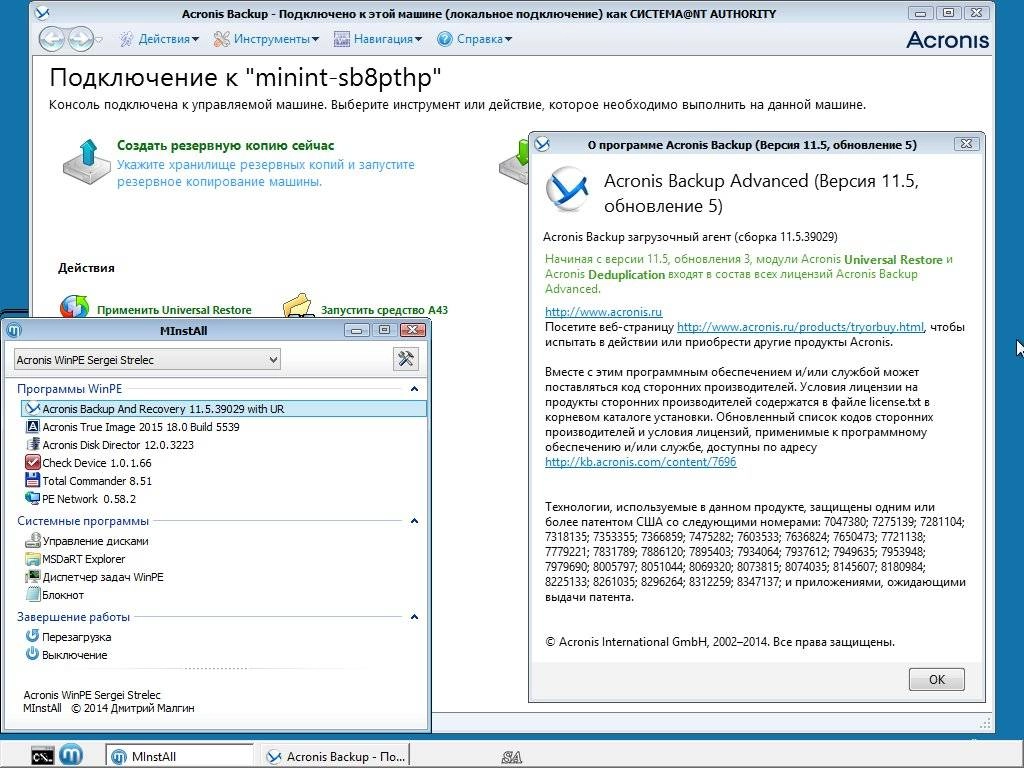
Task: Select PE Network 0.58.2 entry
Action: point(89,499)
